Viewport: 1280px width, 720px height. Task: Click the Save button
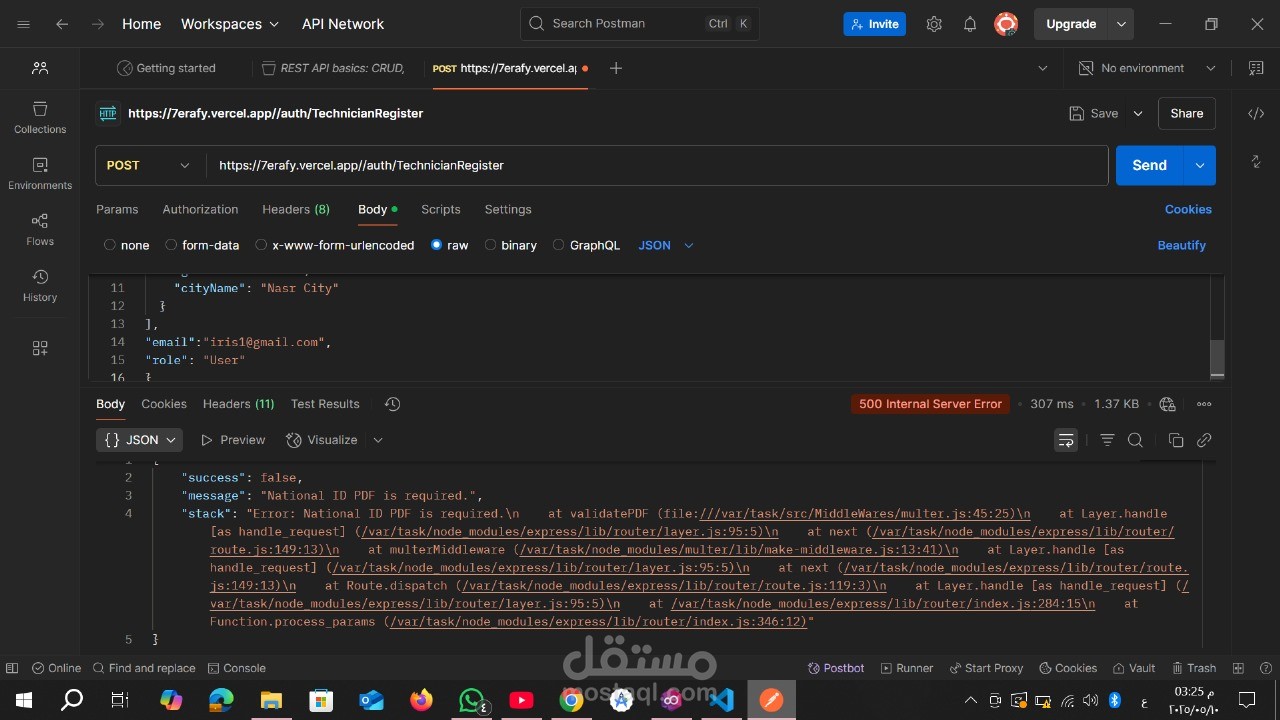click(1094, 113)
